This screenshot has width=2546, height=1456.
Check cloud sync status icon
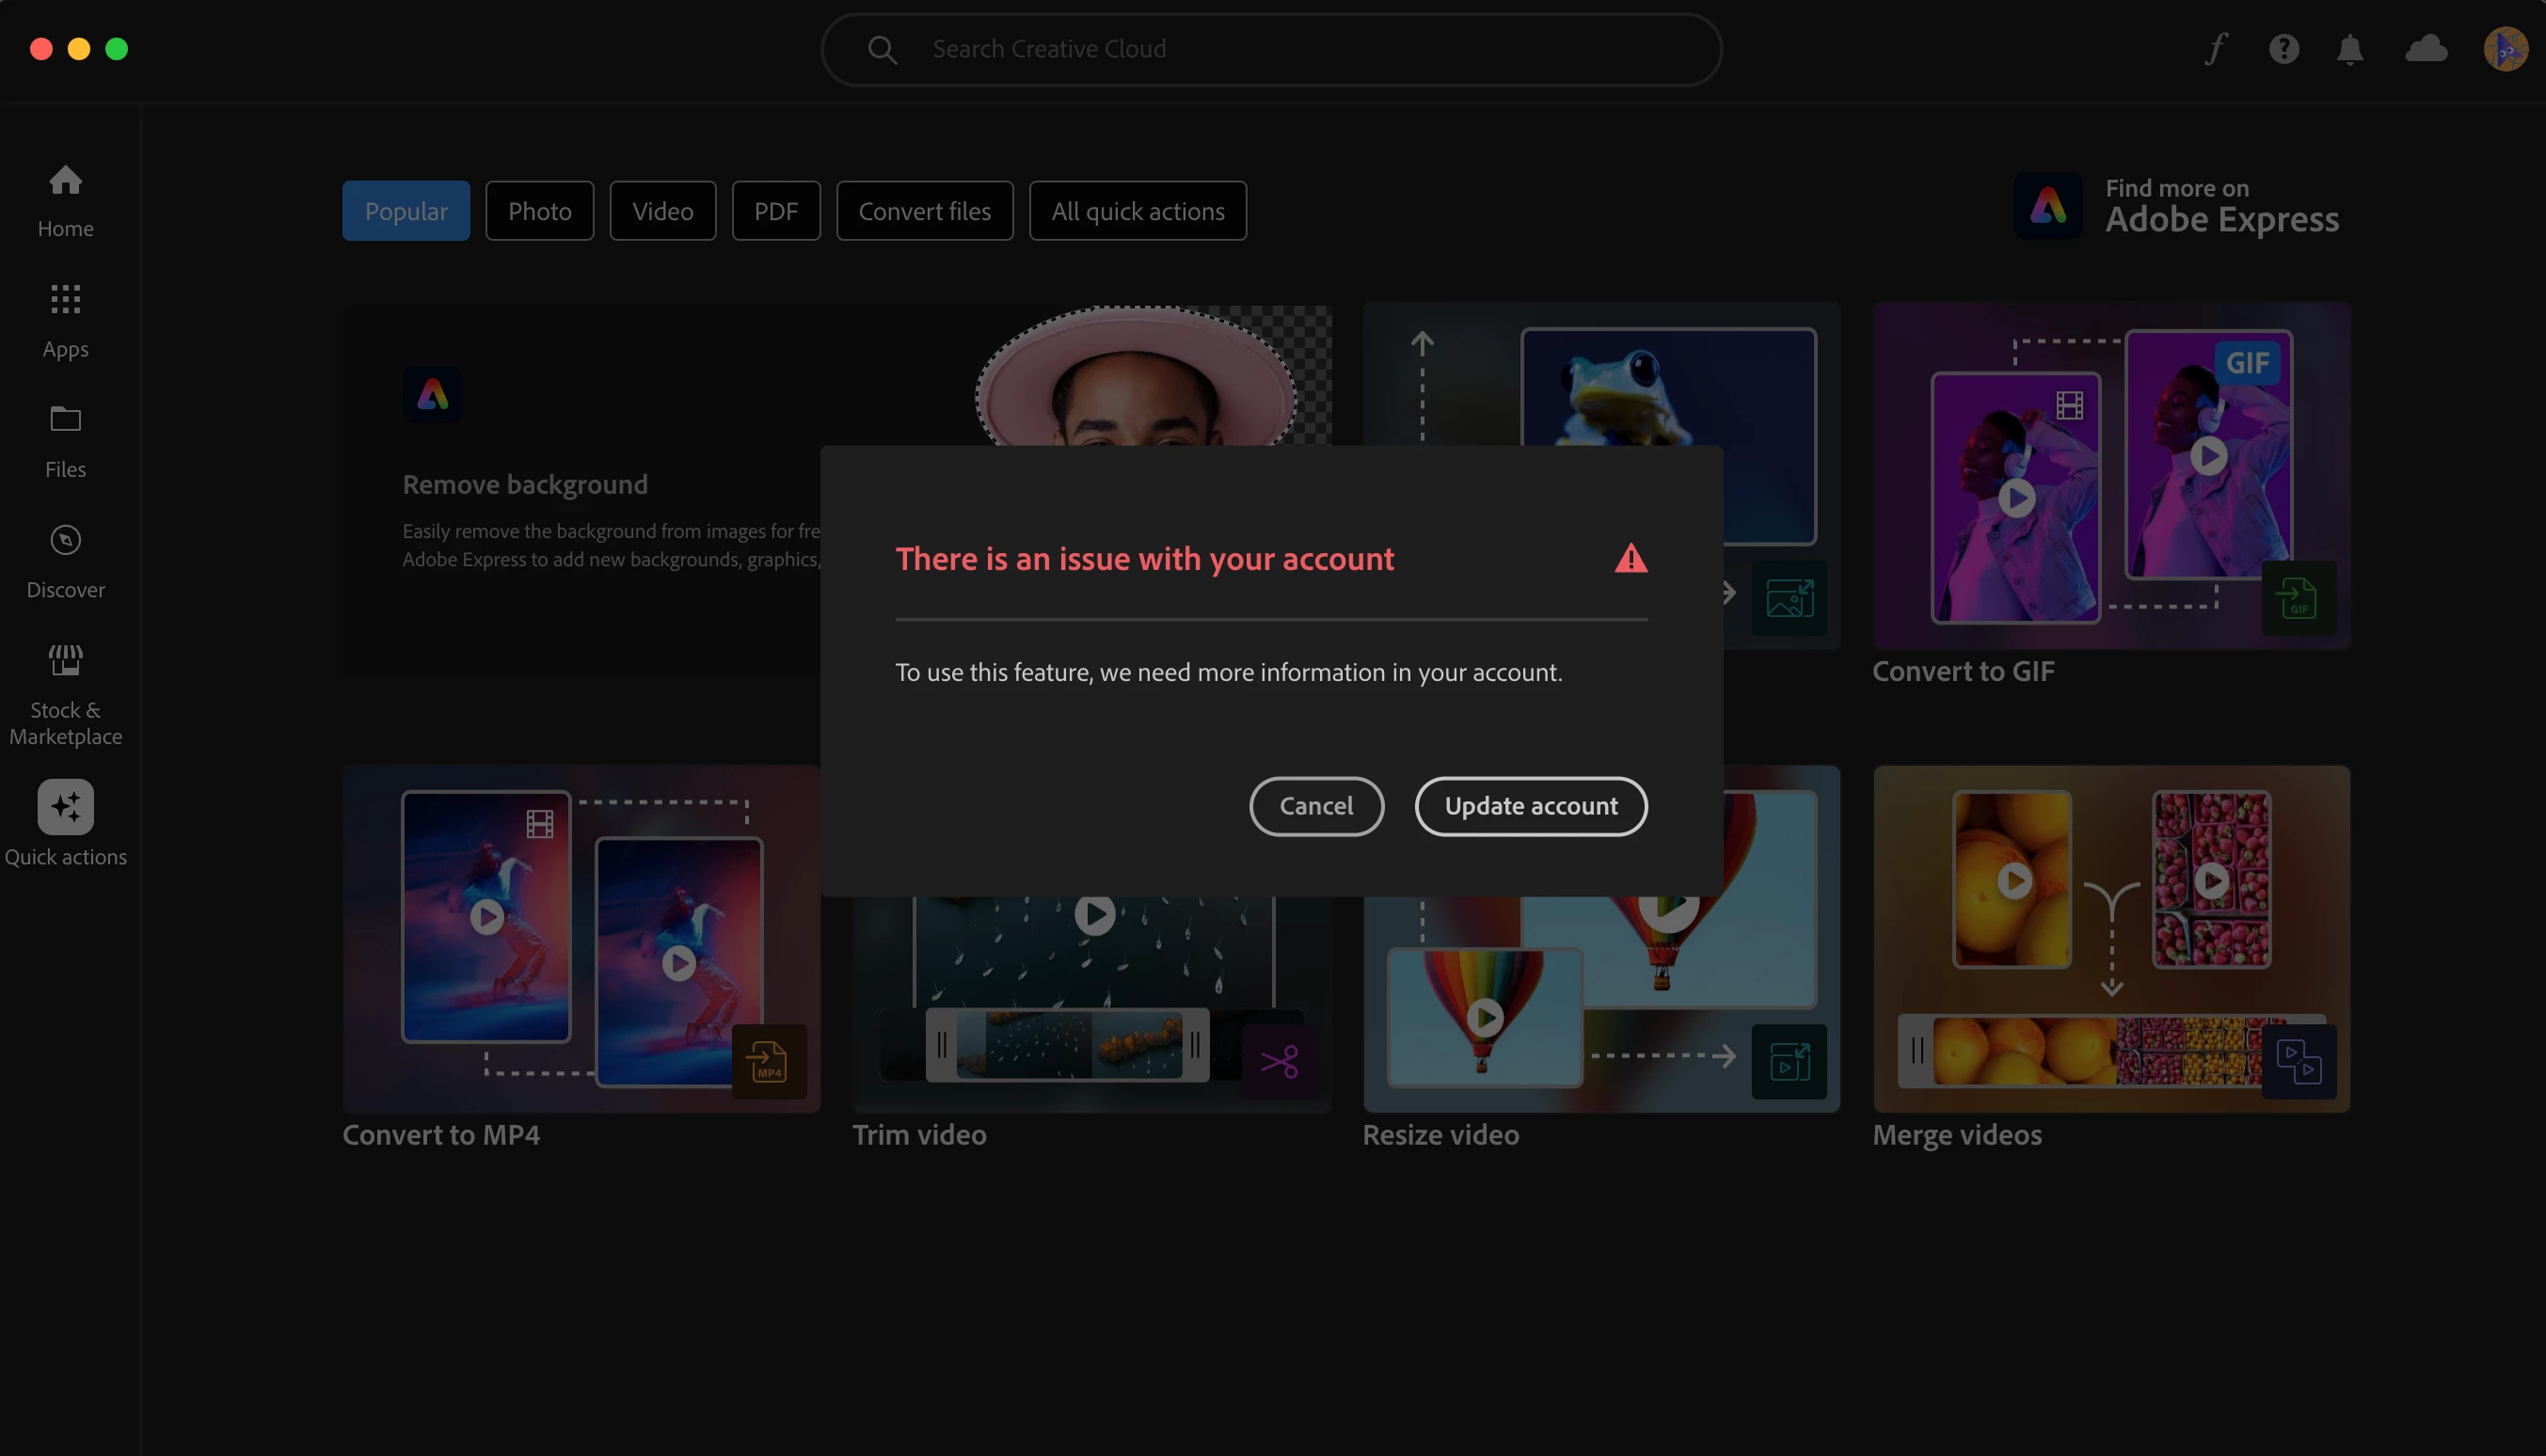click(2426, 48)
